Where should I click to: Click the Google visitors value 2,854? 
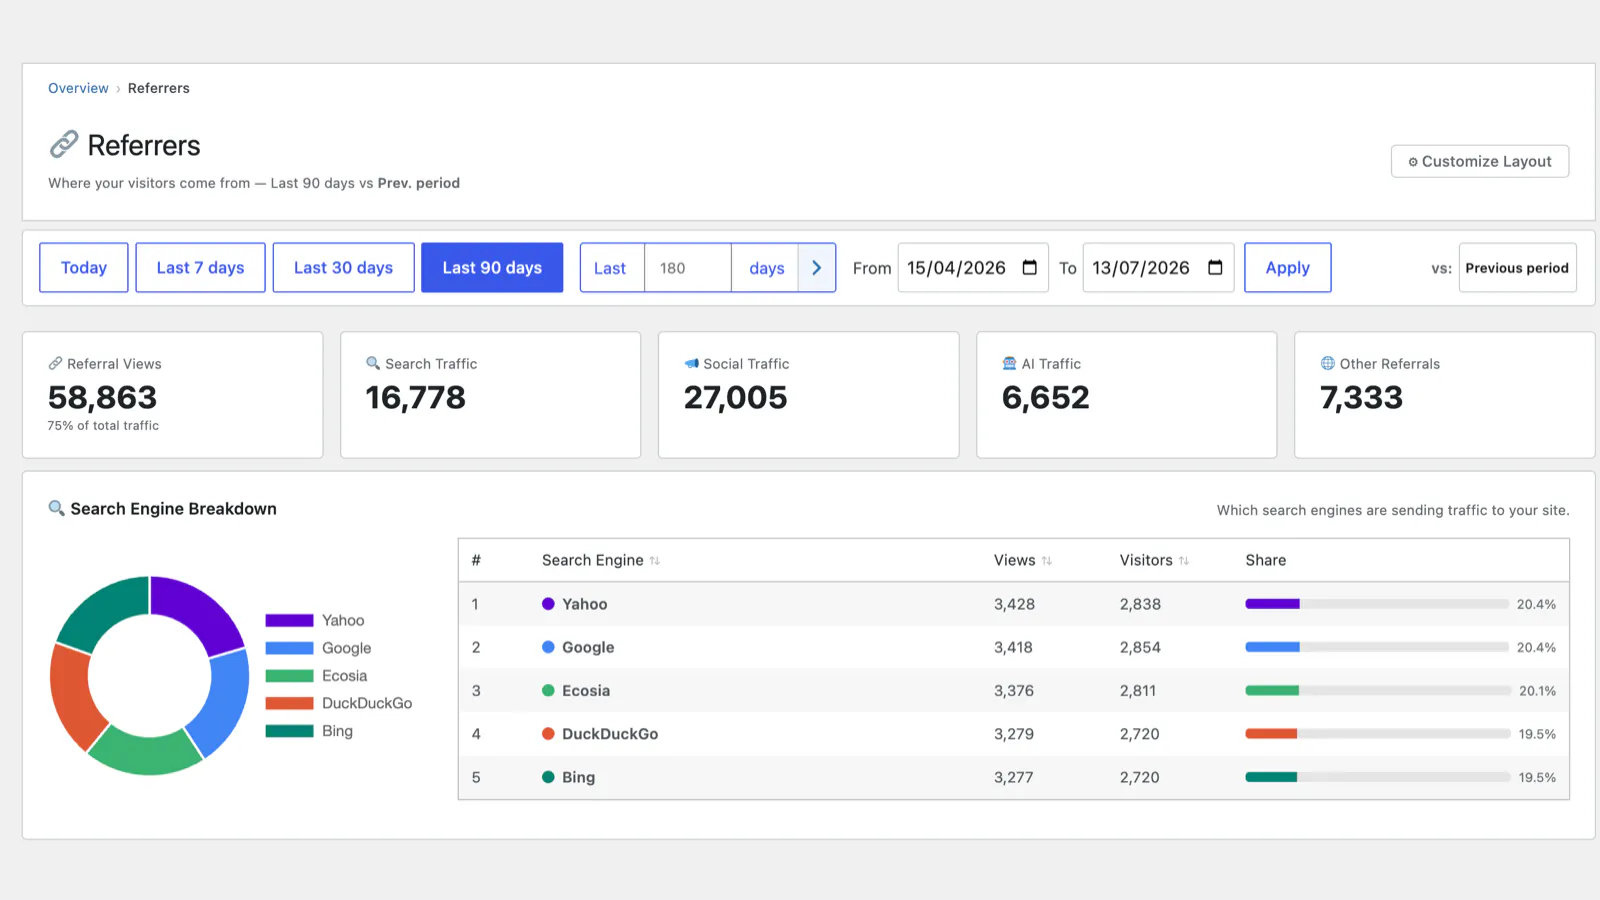pos(1140,647)
